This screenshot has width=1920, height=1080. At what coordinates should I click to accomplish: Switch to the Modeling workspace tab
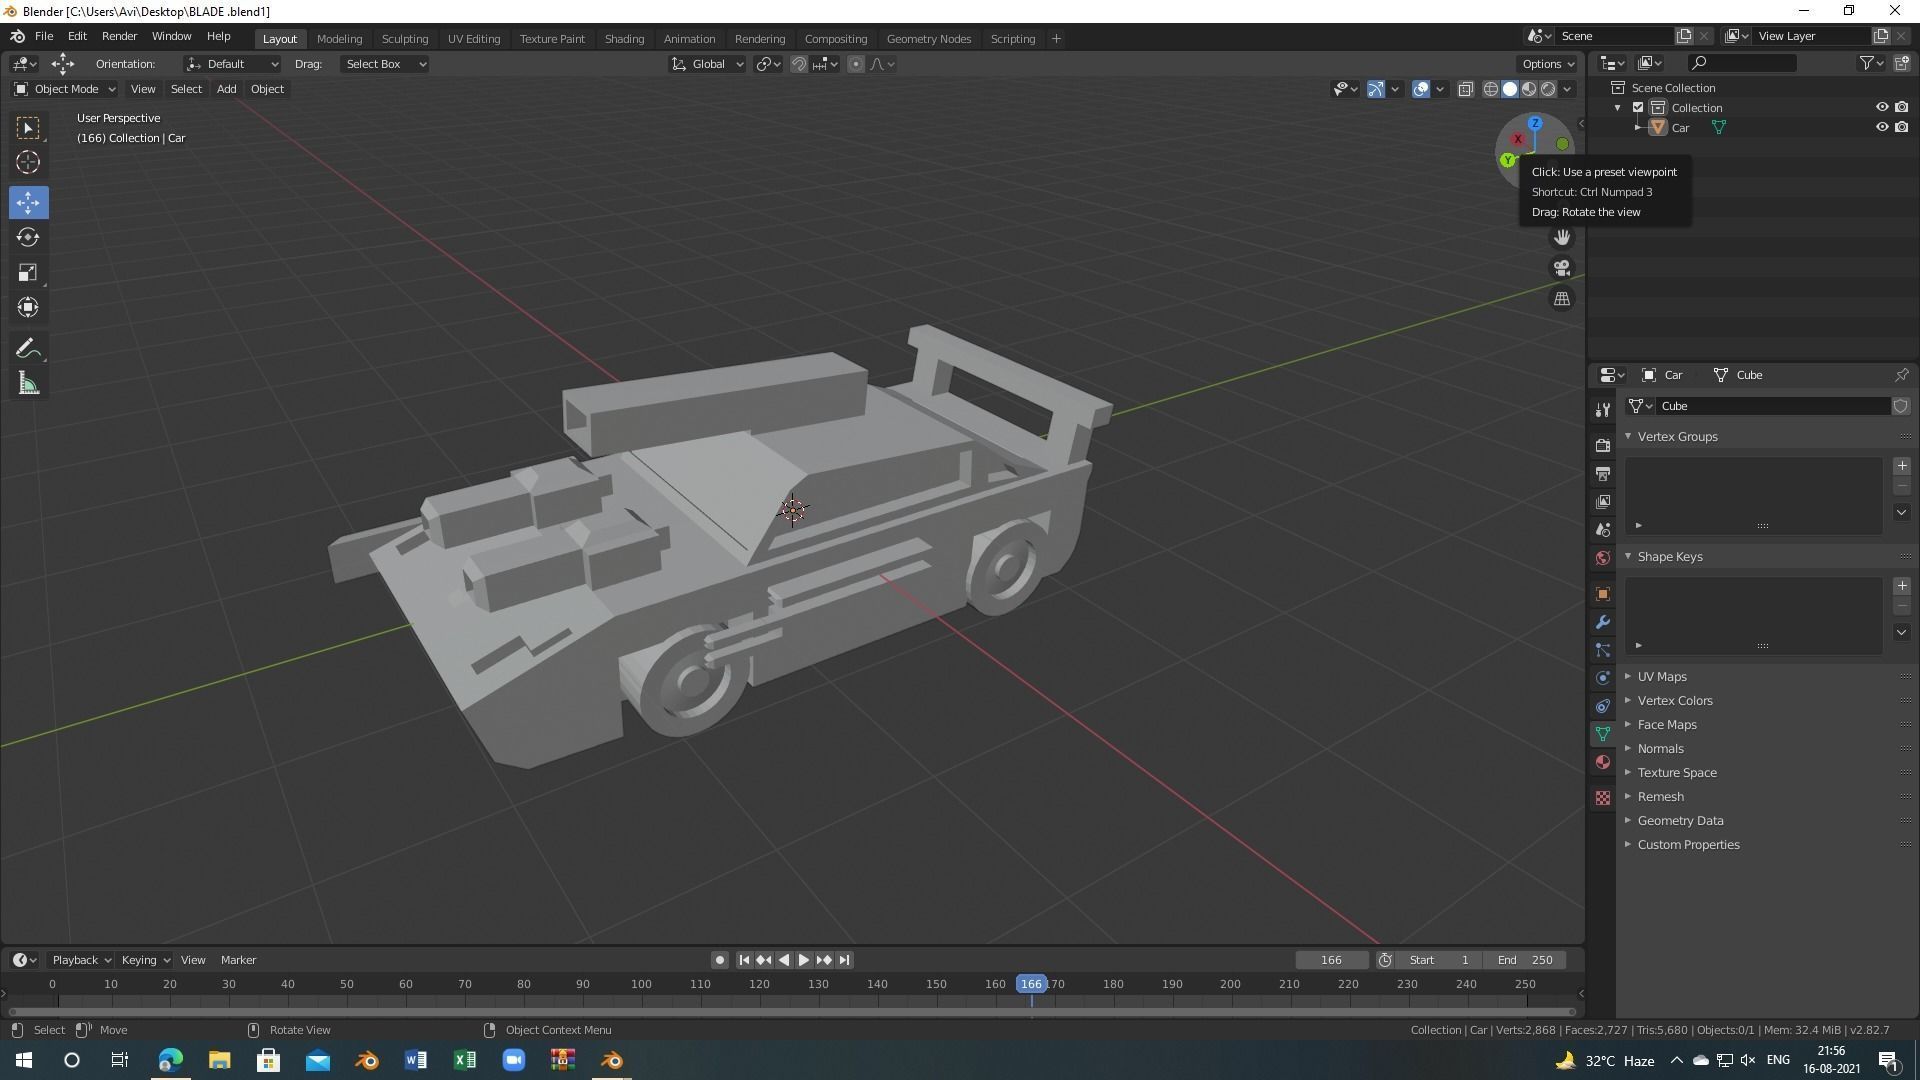(339, 39)
